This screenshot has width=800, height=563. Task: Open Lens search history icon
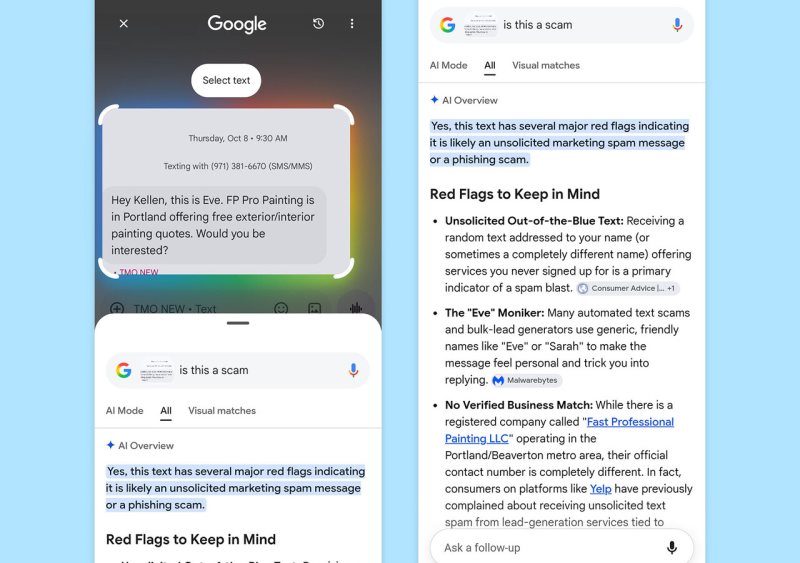[318, 23]
